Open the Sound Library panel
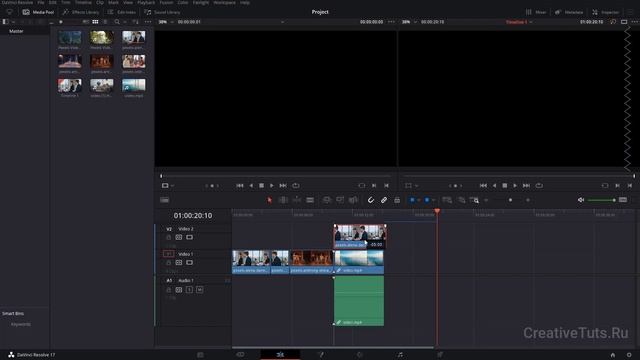 pyautogui.click(x=162, y=12)
